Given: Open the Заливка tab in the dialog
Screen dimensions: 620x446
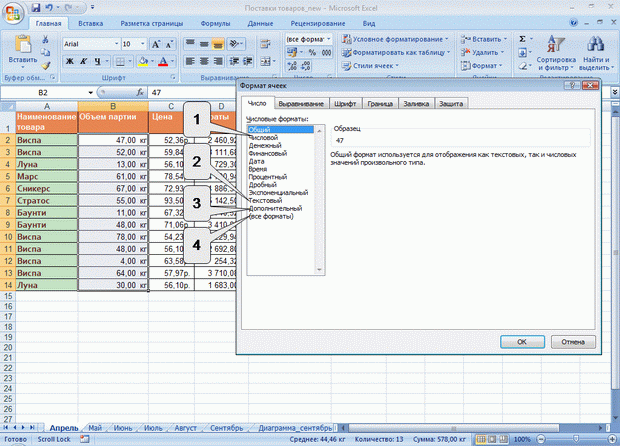Looking at the screenshot, I should point(416,104).
